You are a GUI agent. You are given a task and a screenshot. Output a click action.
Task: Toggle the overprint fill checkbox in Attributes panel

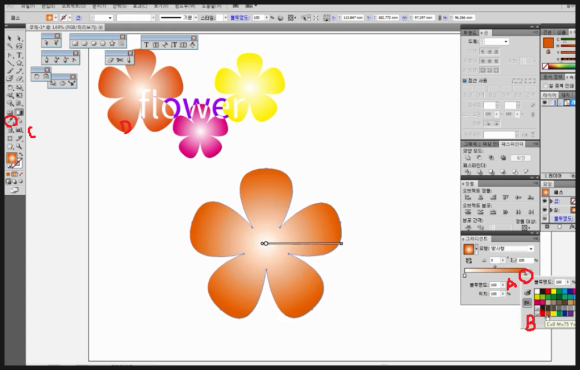tap(545, 86)
